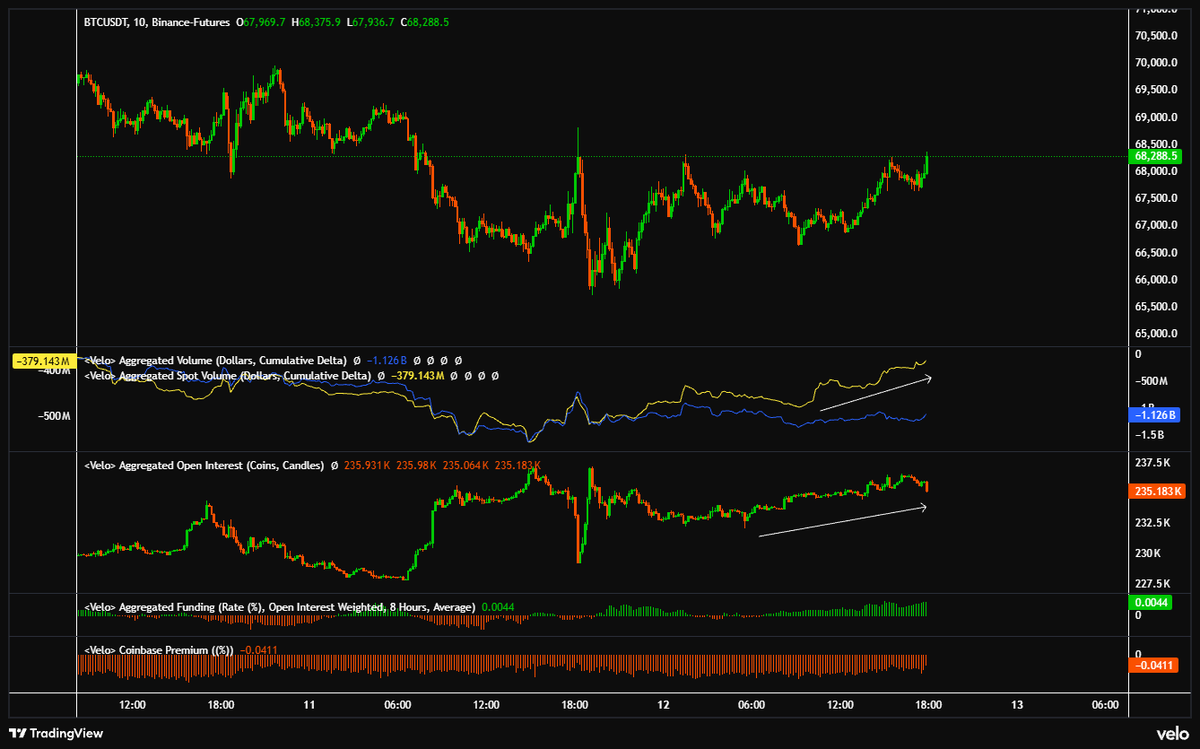The height and width of the screenshot is (749, 1200).
Task: Click the blue -1.126B axis label
Action: pos(1156,415)
